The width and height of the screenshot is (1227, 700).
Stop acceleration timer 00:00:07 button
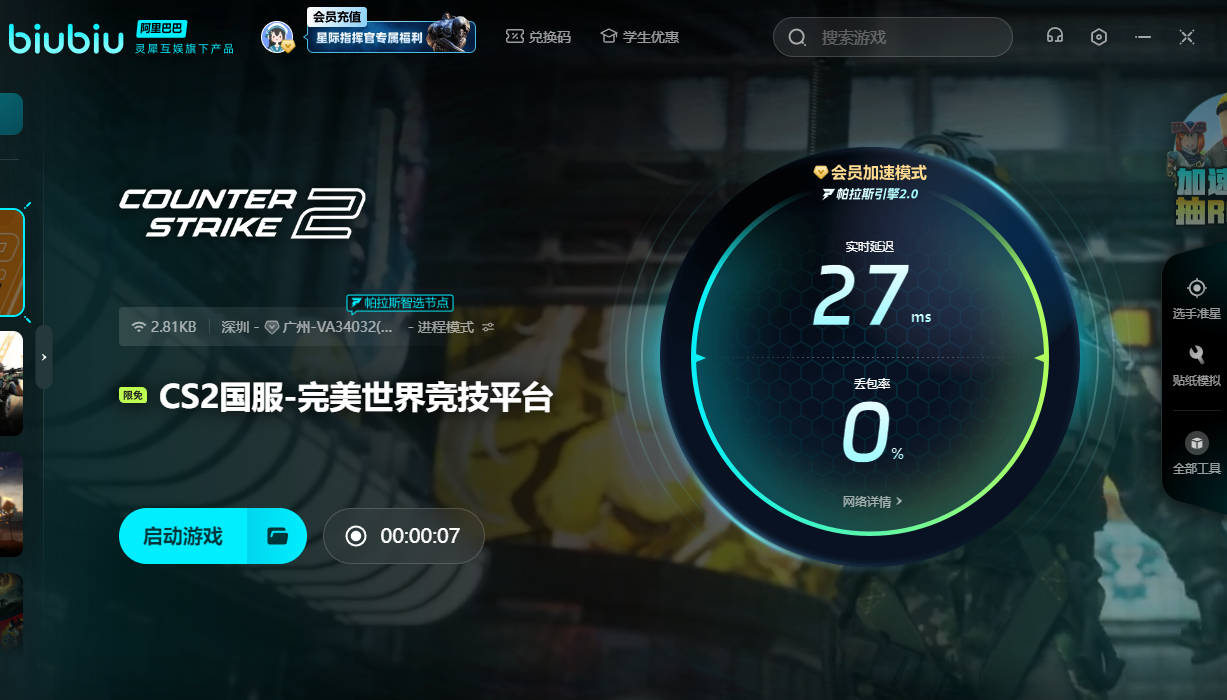click(404, 536)
